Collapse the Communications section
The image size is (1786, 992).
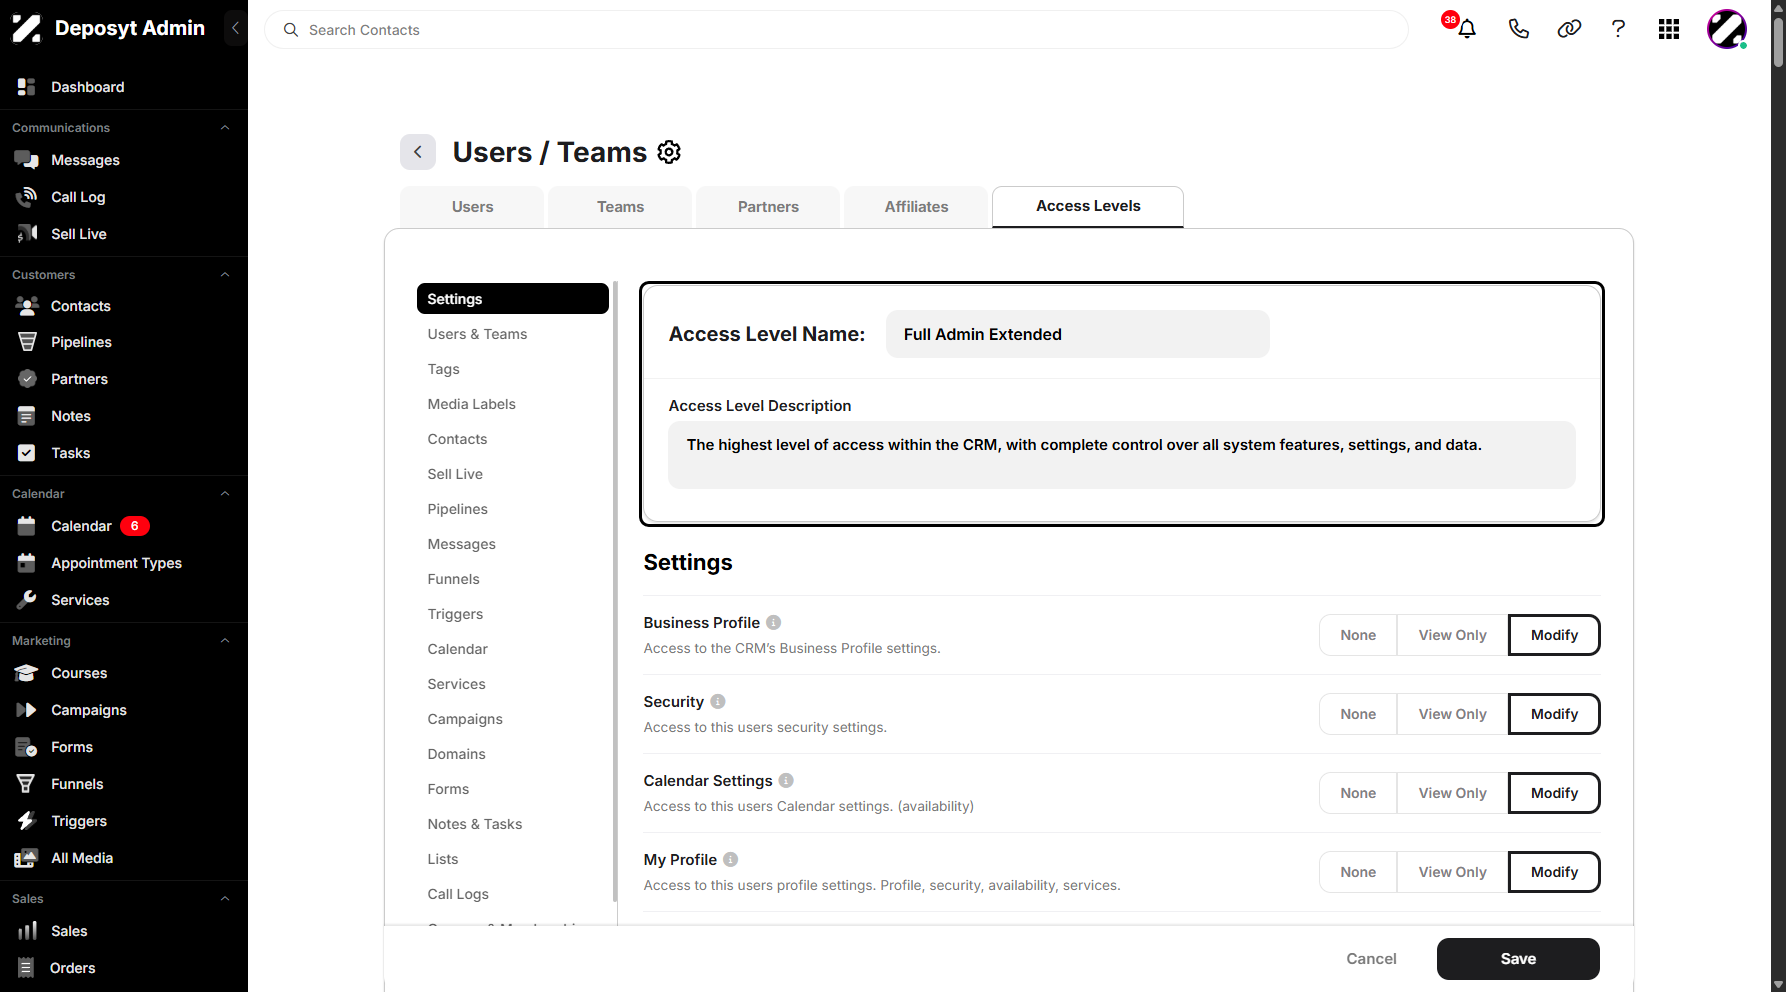(225, 128)
